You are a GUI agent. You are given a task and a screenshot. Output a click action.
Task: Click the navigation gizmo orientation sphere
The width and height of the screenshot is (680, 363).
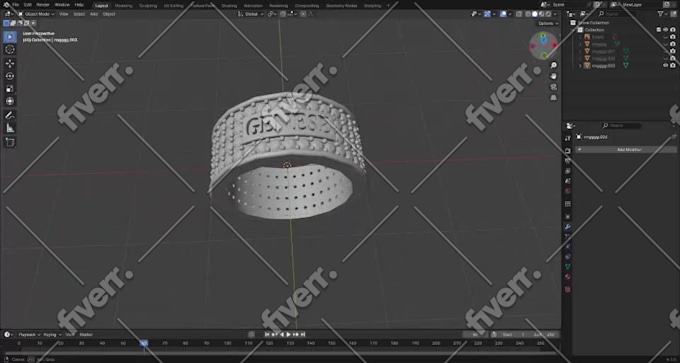(544, 45)
